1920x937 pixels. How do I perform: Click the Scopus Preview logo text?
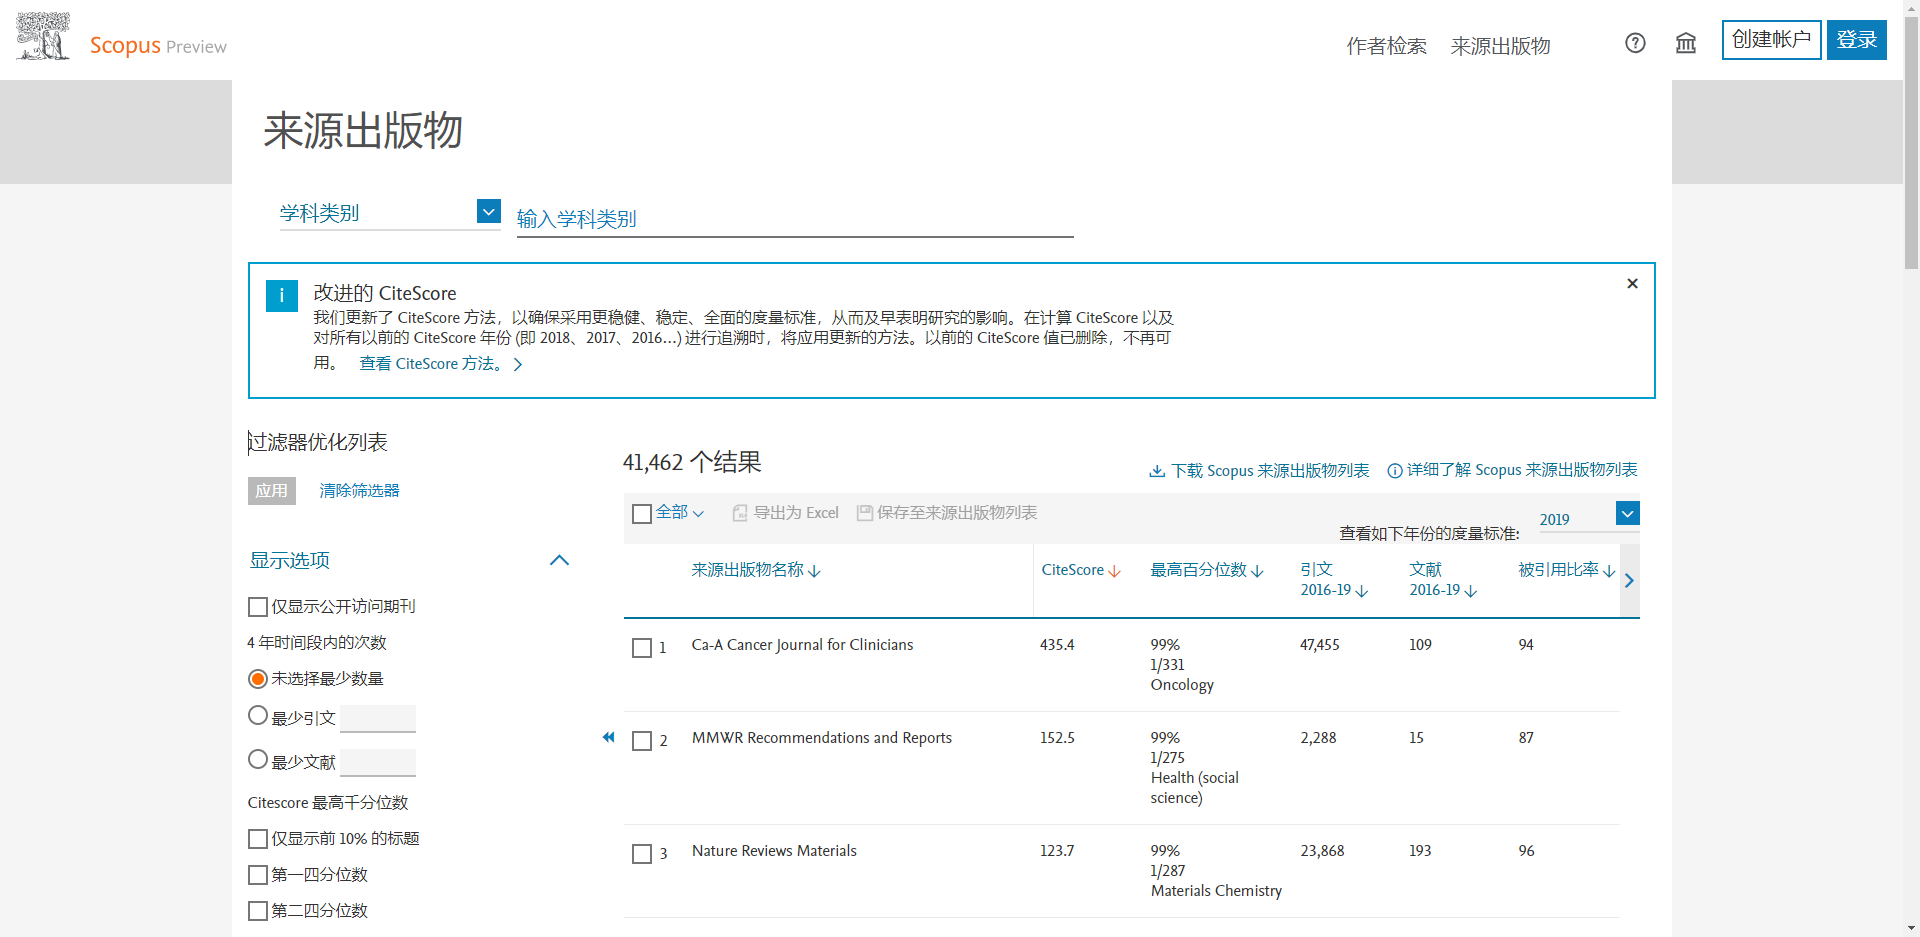pyautogui.click(x=158, y=46)
